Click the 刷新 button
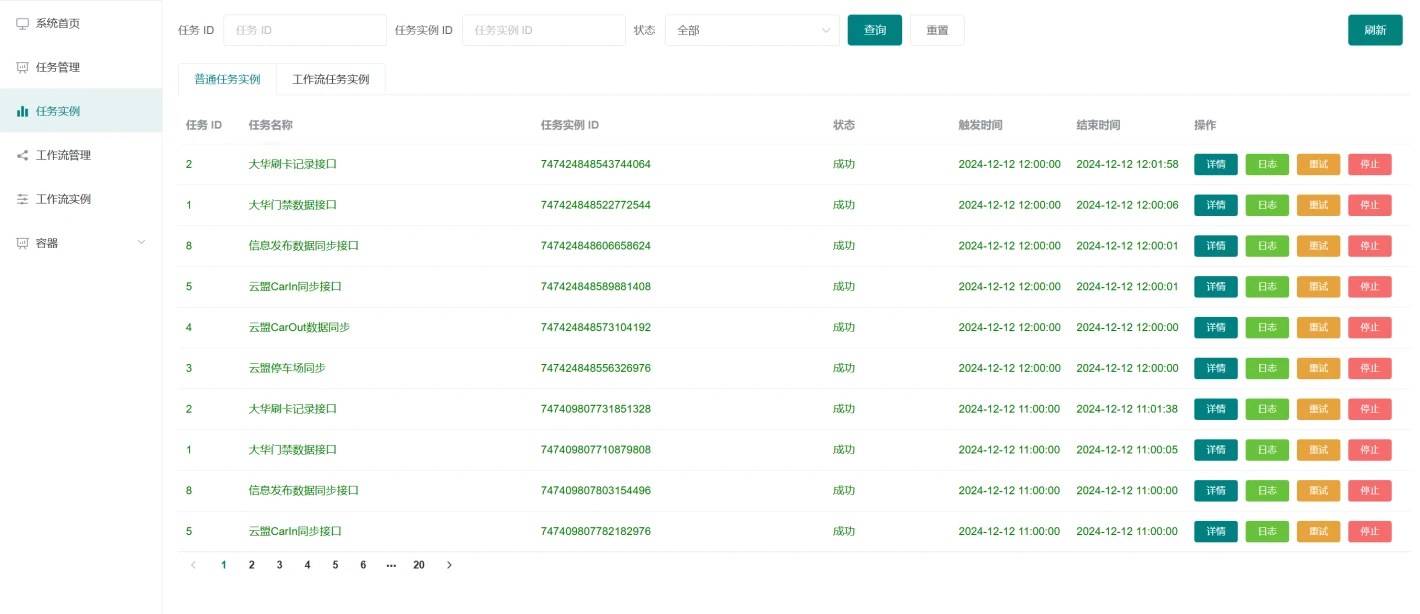This screenshot has height=614, width=1420. tap(1375, 30)
